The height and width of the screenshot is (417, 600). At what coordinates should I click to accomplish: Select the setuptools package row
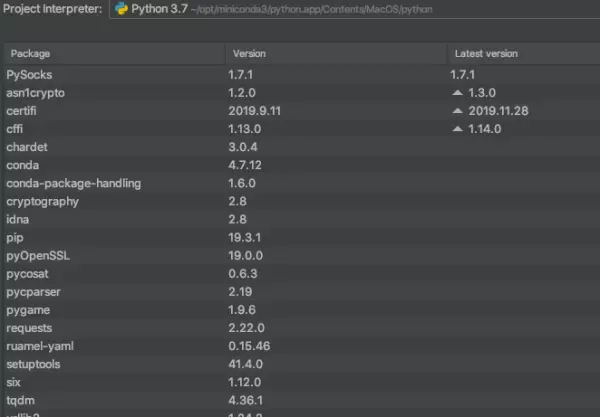(302, 364)
